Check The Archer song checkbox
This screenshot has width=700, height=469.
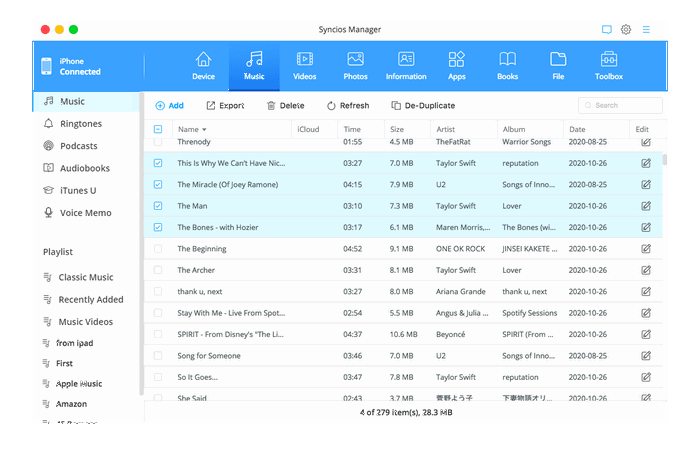coord(158,270)
